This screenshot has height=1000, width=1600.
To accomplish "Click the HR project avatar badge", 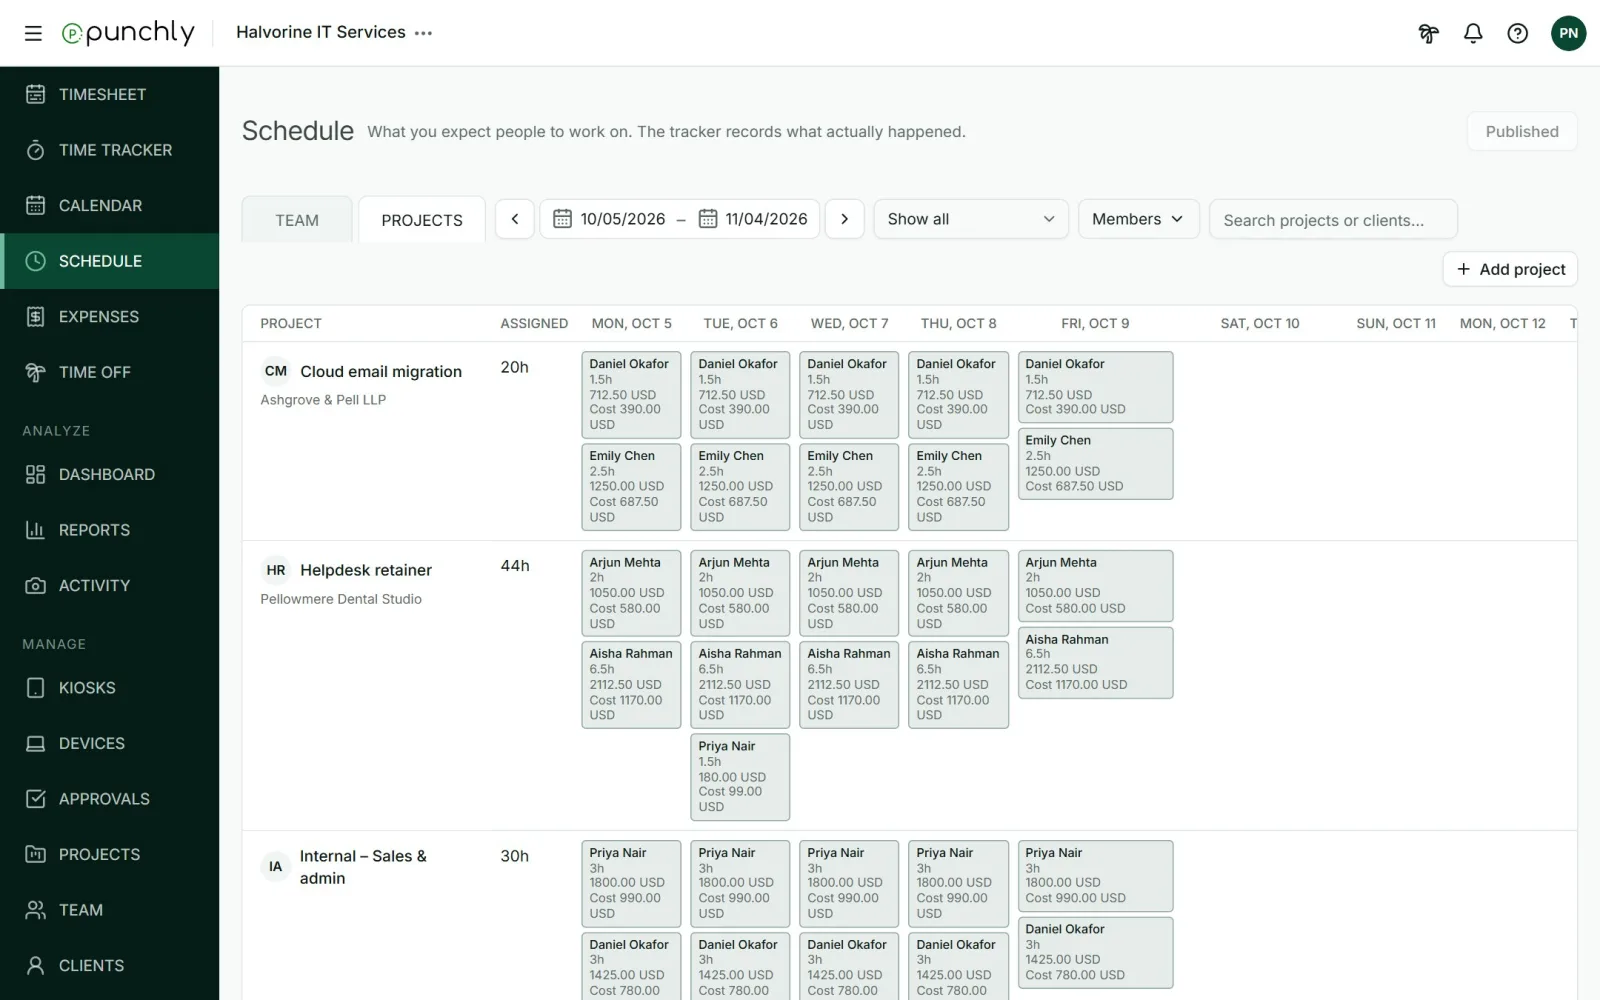I will tap(276, 570).
